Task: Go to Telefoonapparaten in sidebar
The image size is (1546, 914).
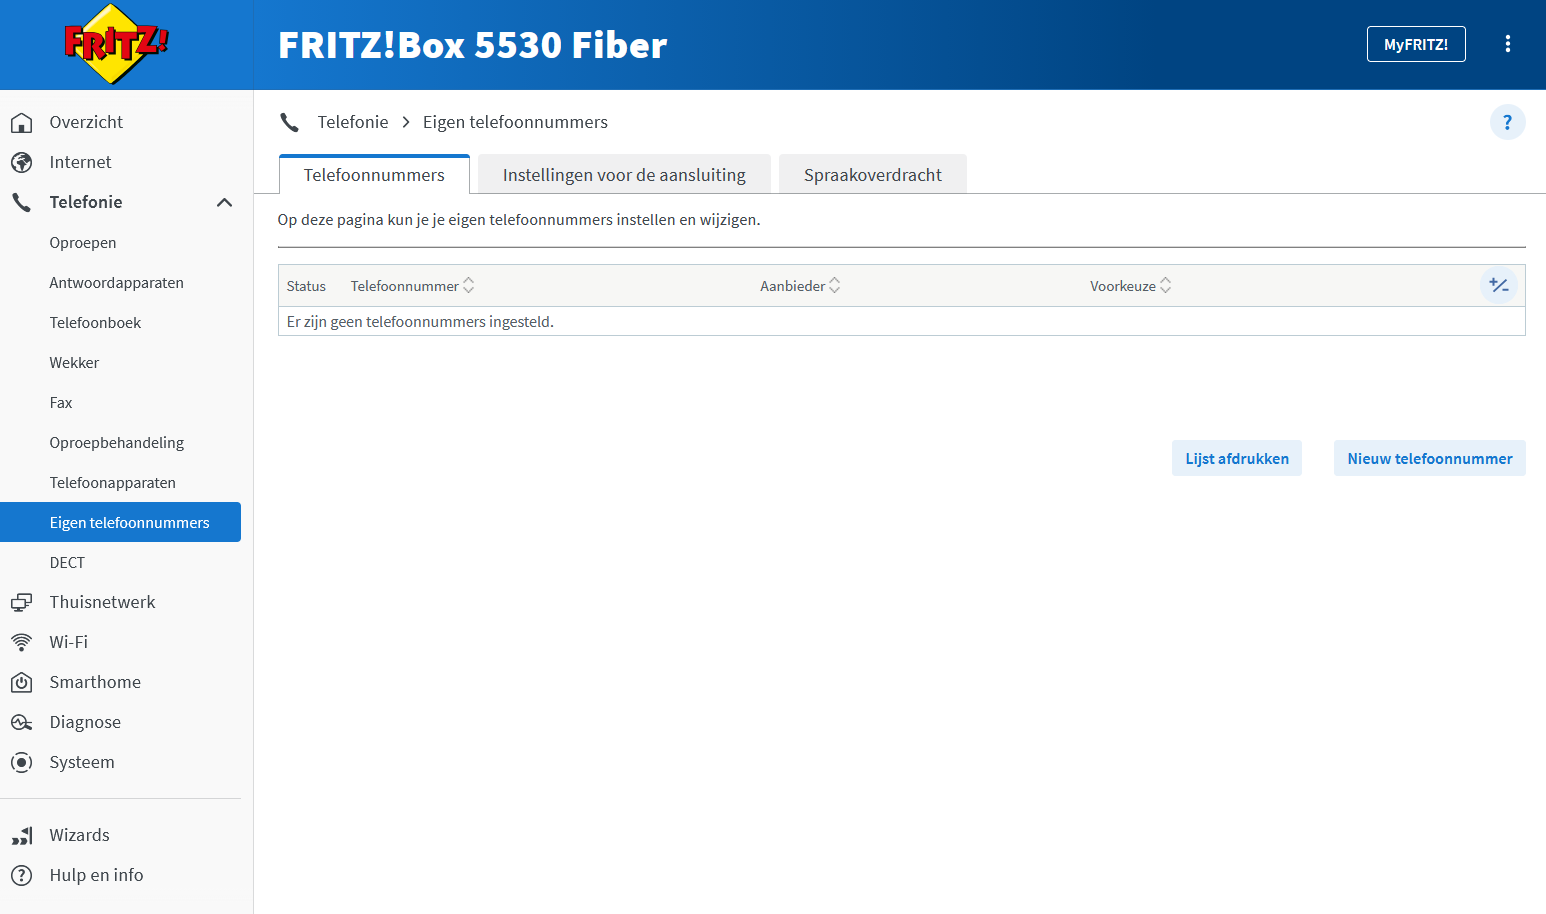Action: click(x=112, y=482)
